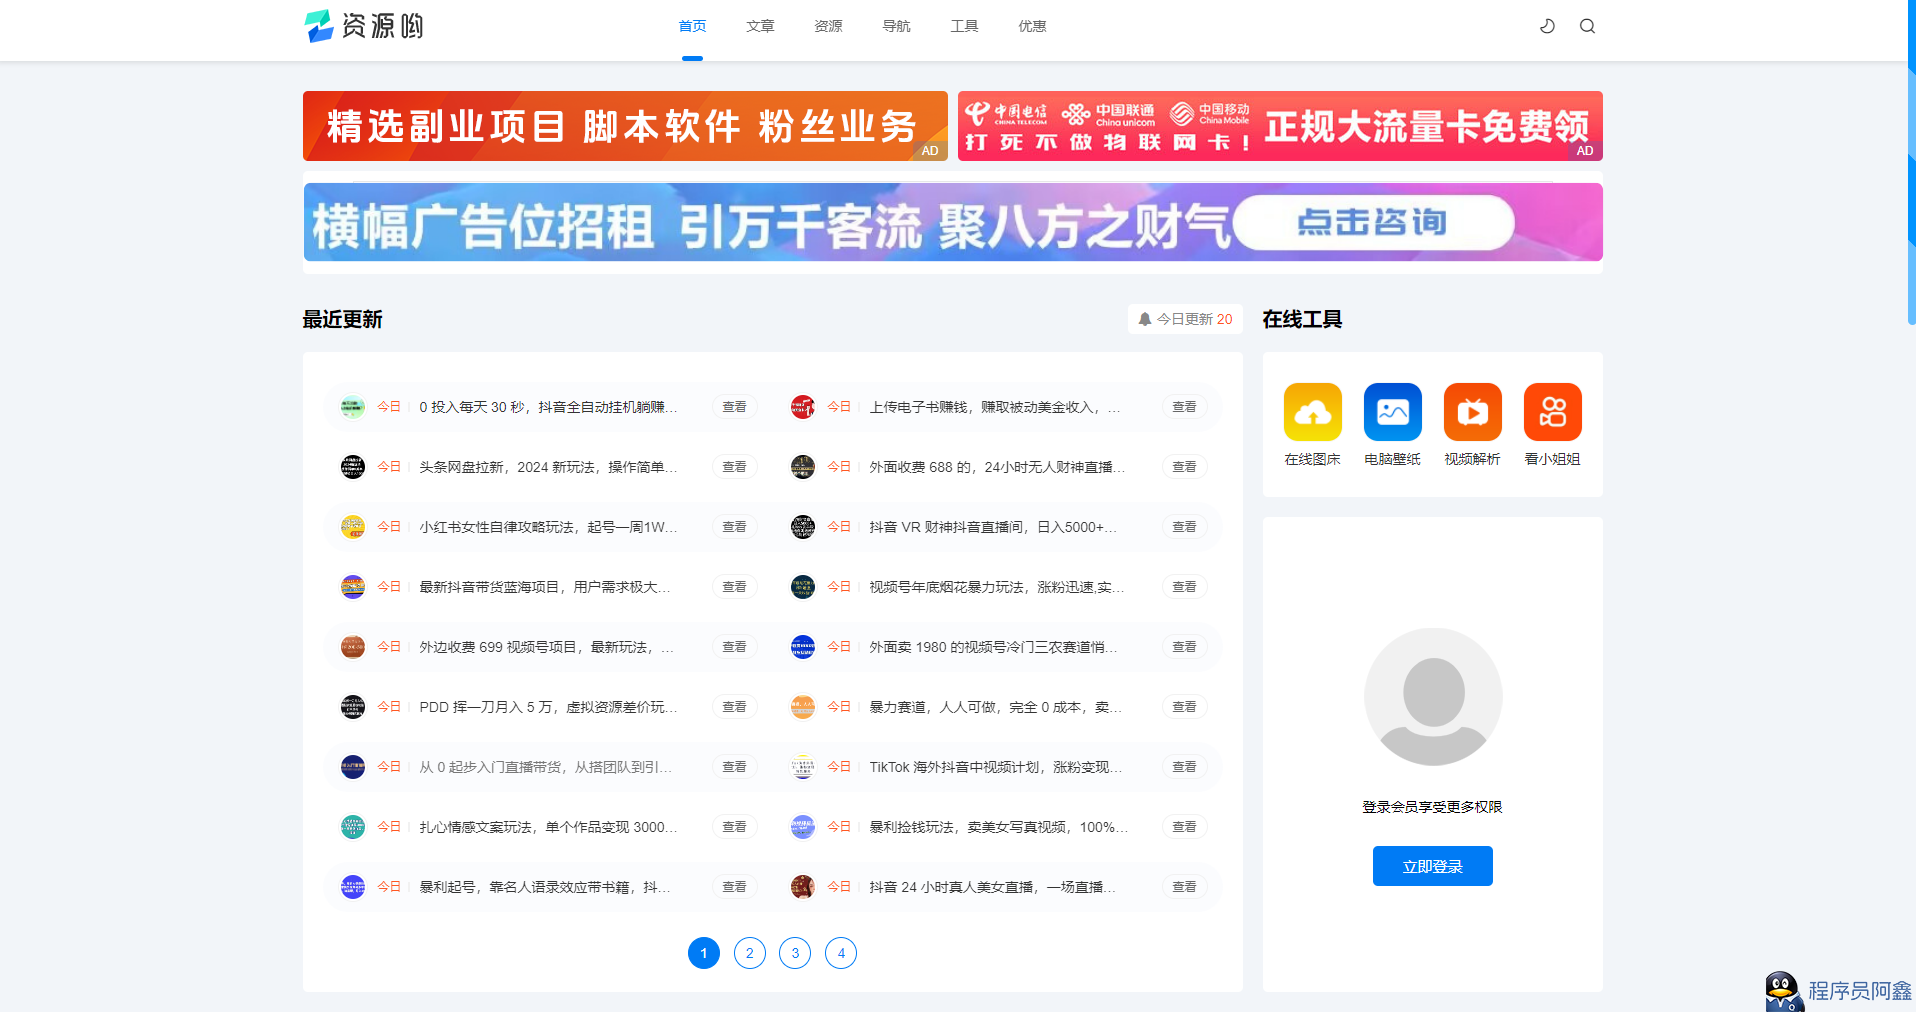Screen dimensions: 1916x1012
Task: Open the 视频解析 video tool
Action: click(1472, 412)
